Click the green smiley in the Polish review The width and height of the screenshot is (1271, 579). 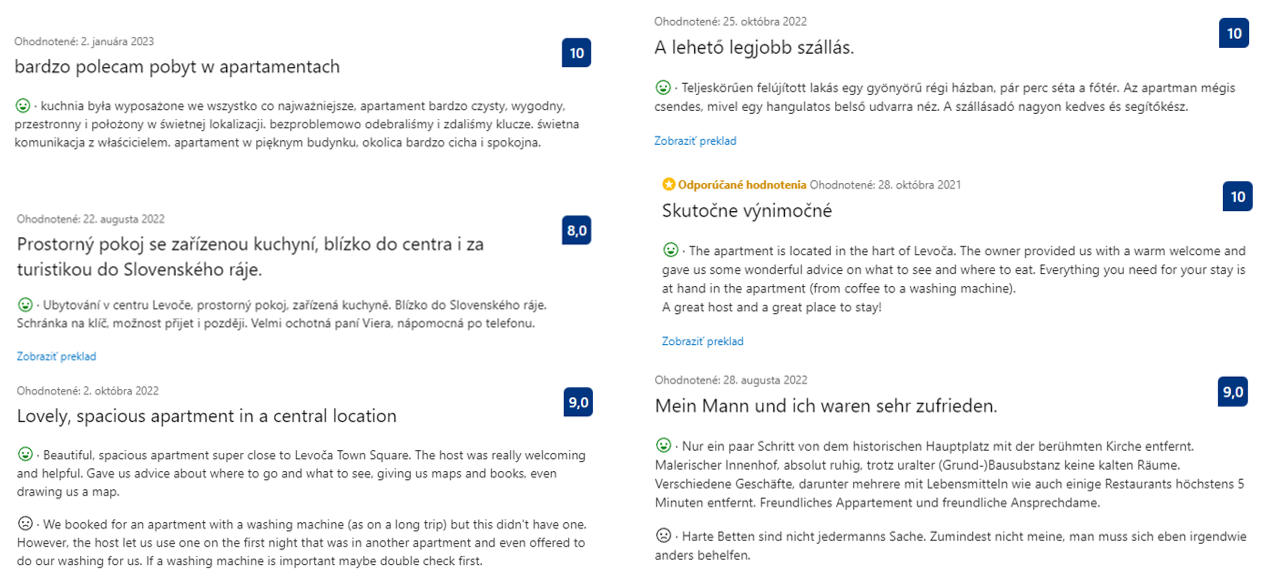click(23, 105)
